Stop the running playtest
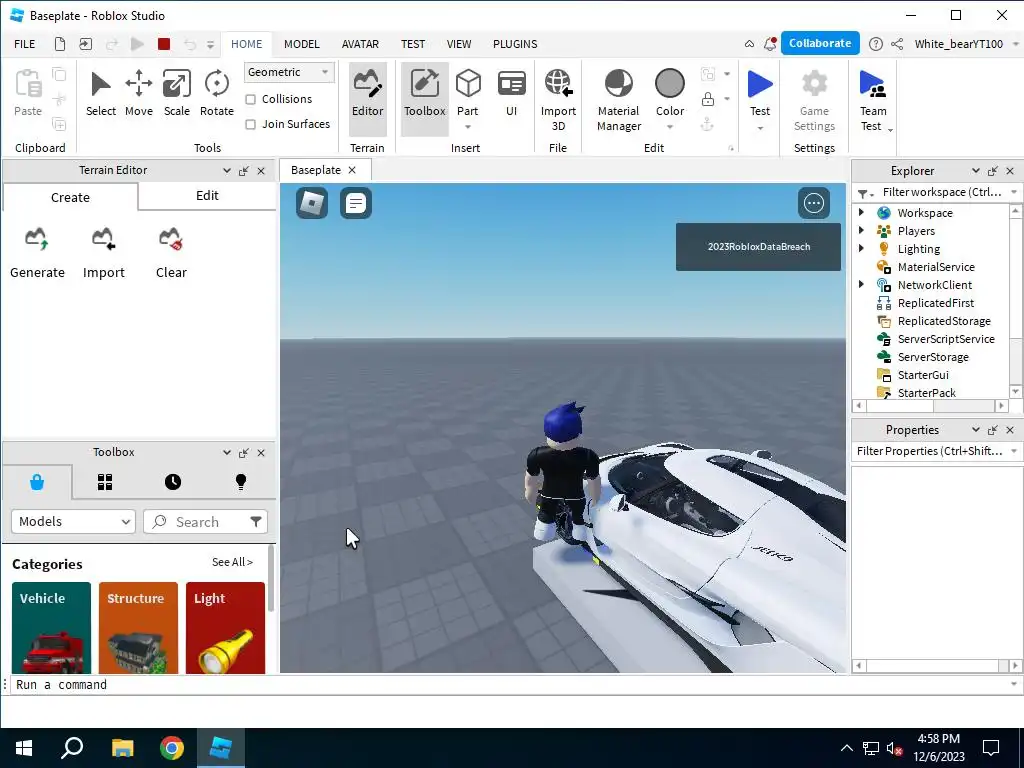Screen dimensions: 1024x768 pyautogui.click(x=164, y=44)
